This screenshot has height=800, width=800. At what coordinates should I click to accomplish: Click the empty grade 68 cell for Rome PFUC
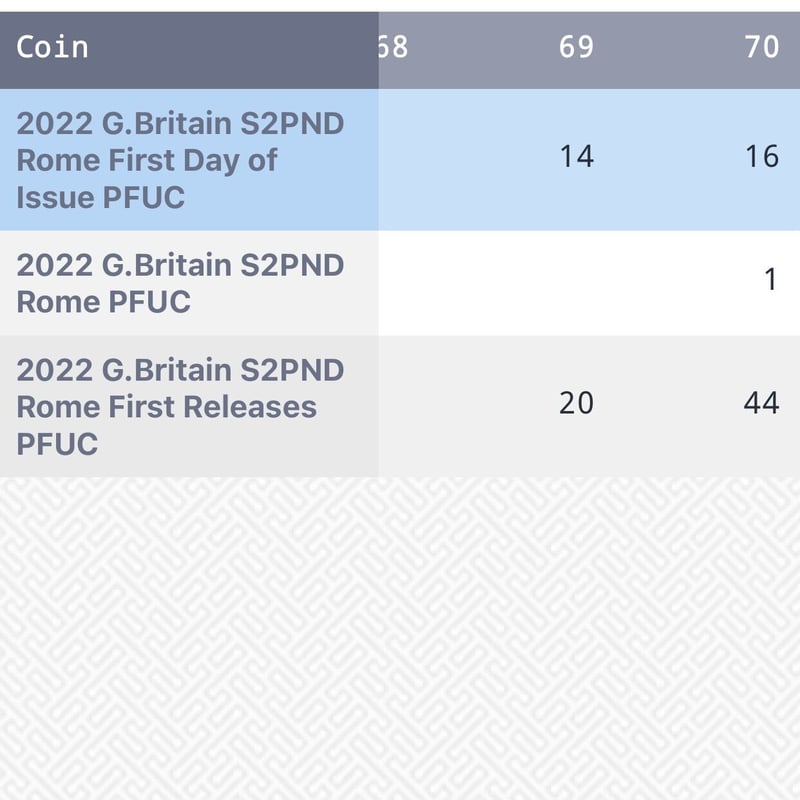coord(420,280)
